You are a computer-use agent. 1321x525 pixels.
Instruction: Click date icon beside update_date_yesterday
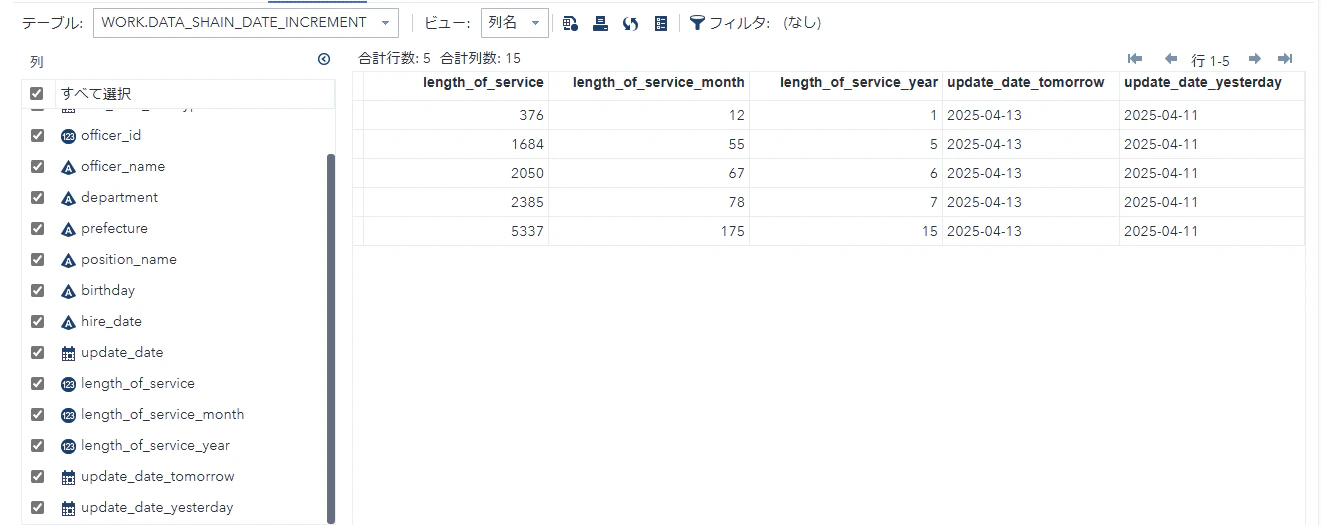(68, 508)
